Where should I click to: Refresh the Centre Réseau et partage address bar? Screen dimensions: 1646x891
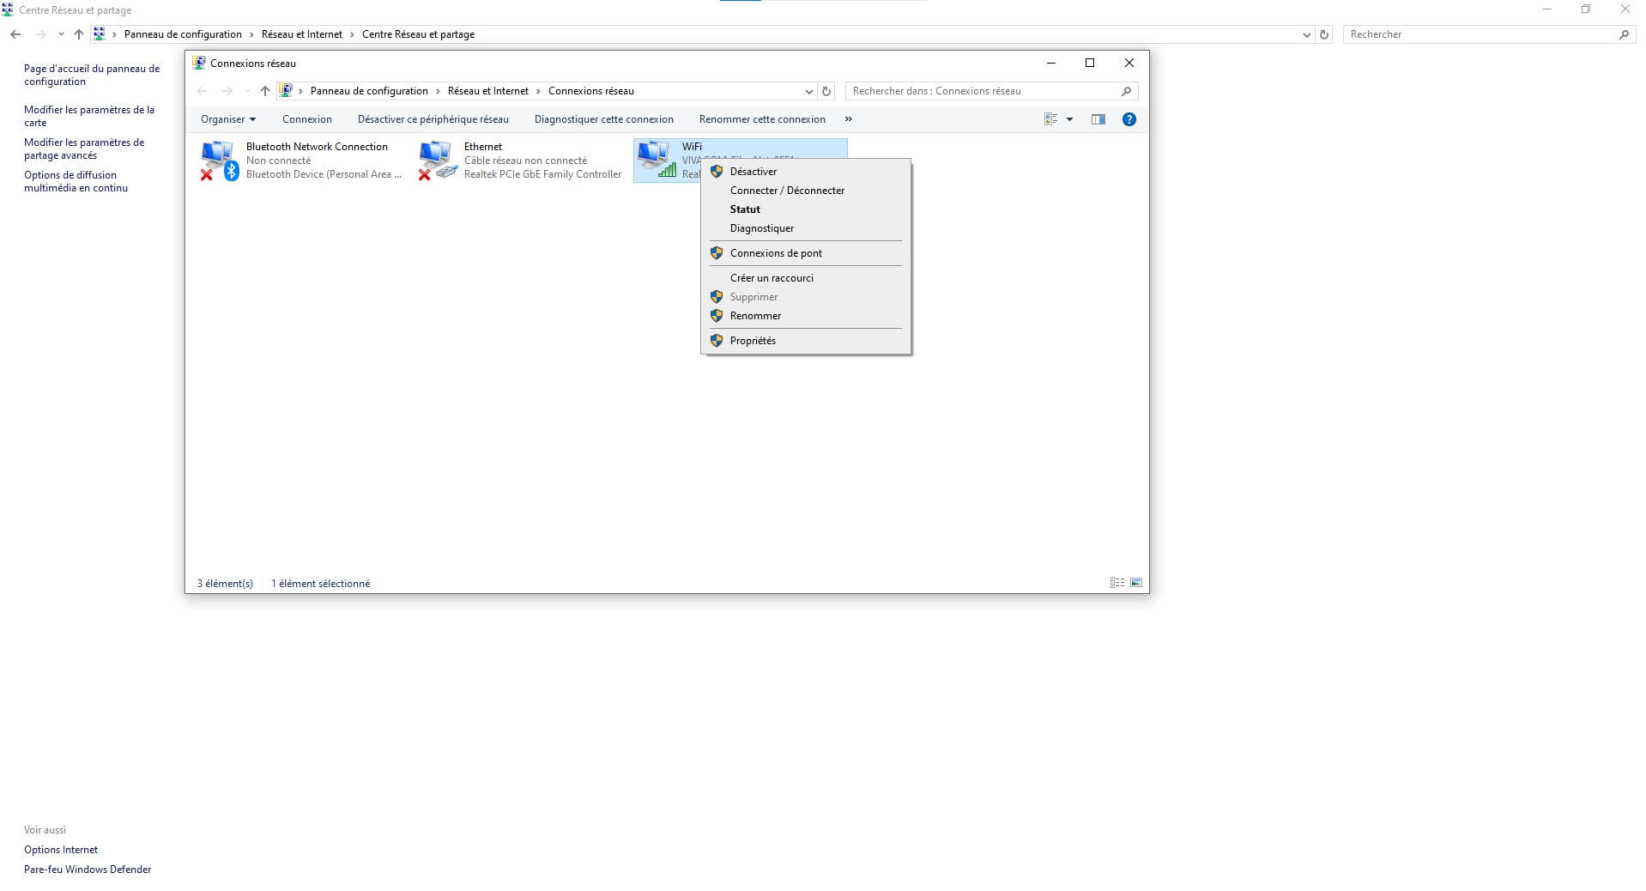coord(1324,34)
